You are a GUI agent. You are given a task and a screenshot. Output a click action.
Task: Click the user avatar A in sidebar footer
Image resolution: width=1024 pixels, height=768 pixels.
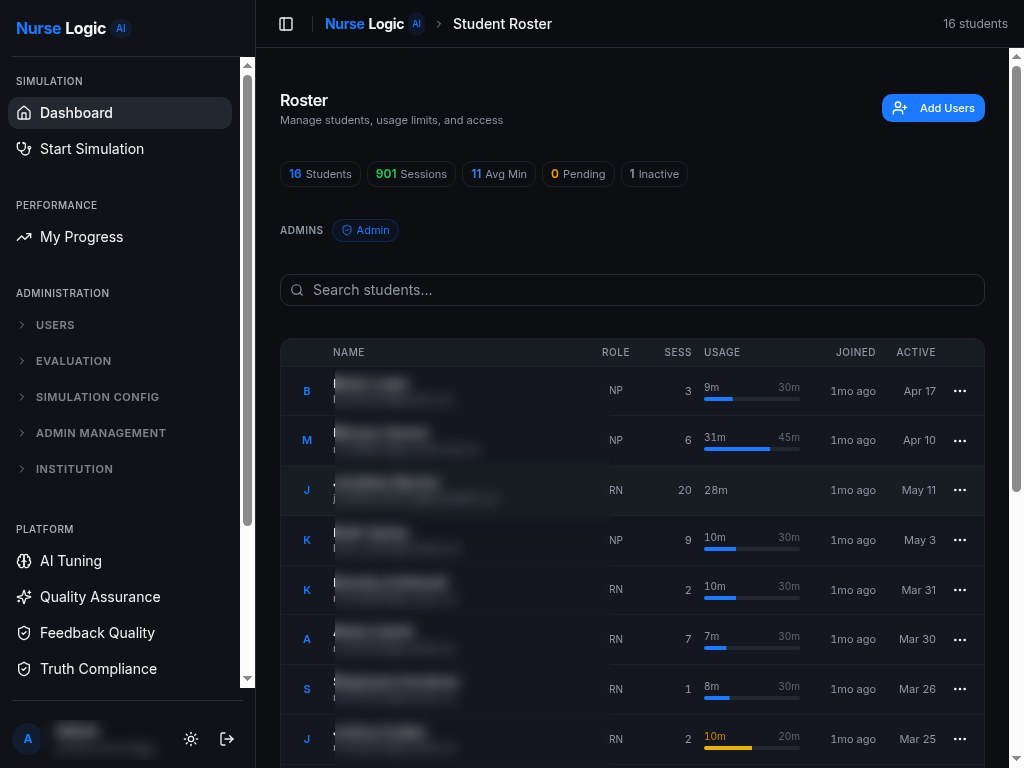[x=27, y=739]
